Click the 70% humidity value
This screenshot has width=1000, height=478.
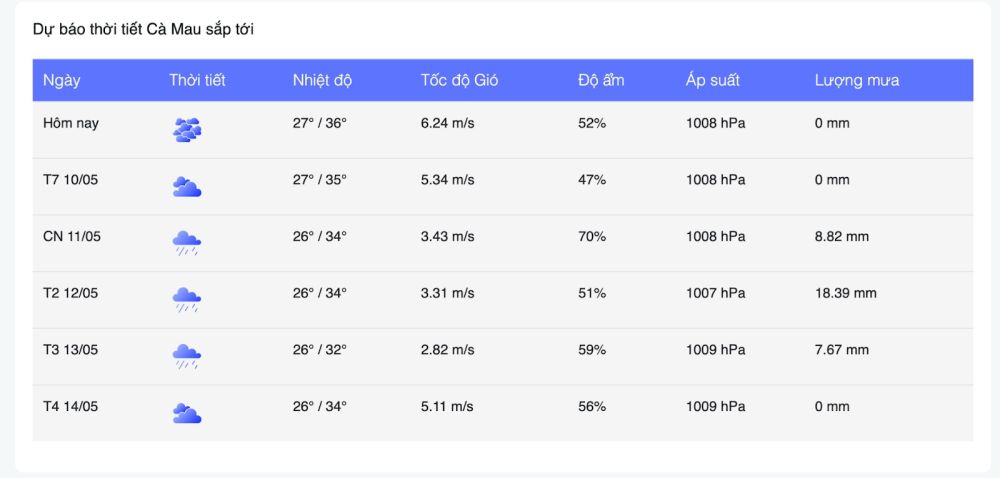[592, 236]
